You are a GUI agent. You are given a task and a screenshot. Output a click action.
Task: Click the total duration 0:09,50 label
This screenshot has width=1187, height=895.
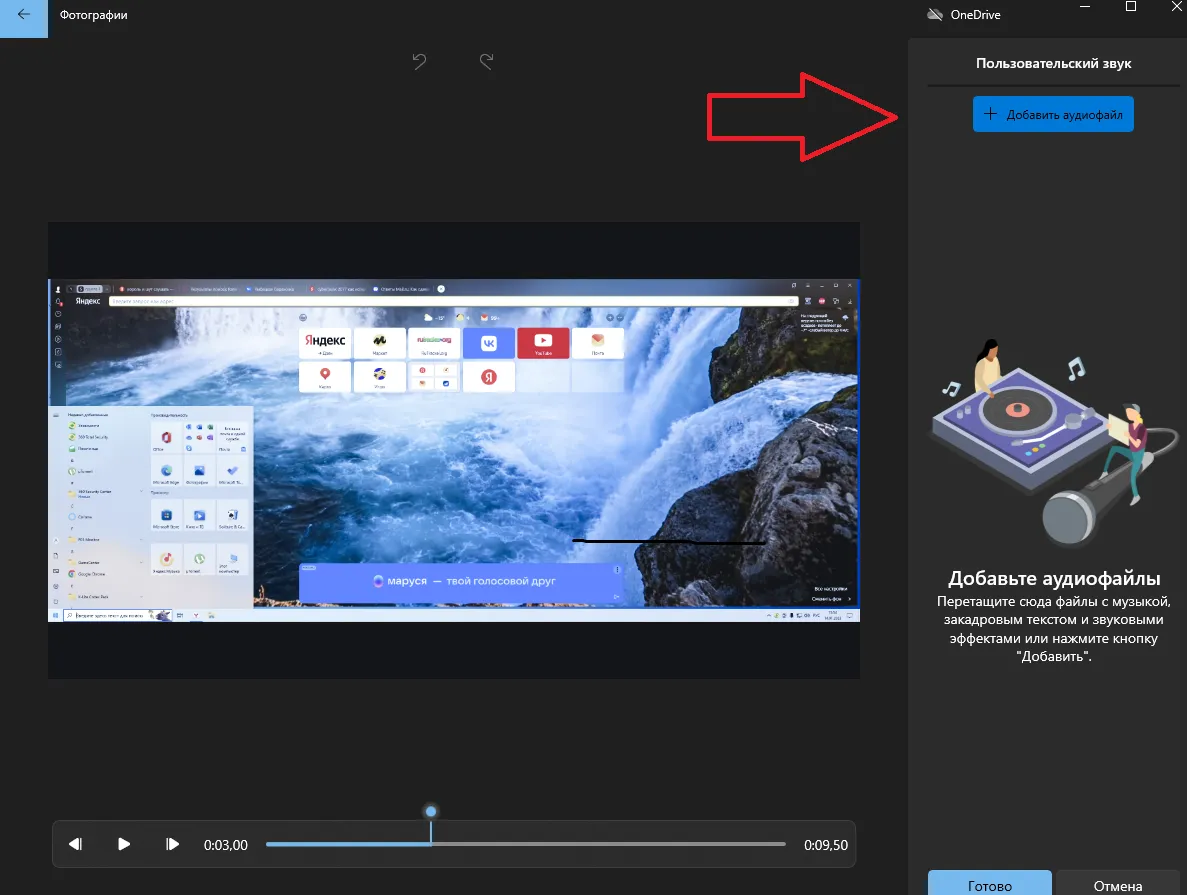pyautogui.click(x=825, y=845)
